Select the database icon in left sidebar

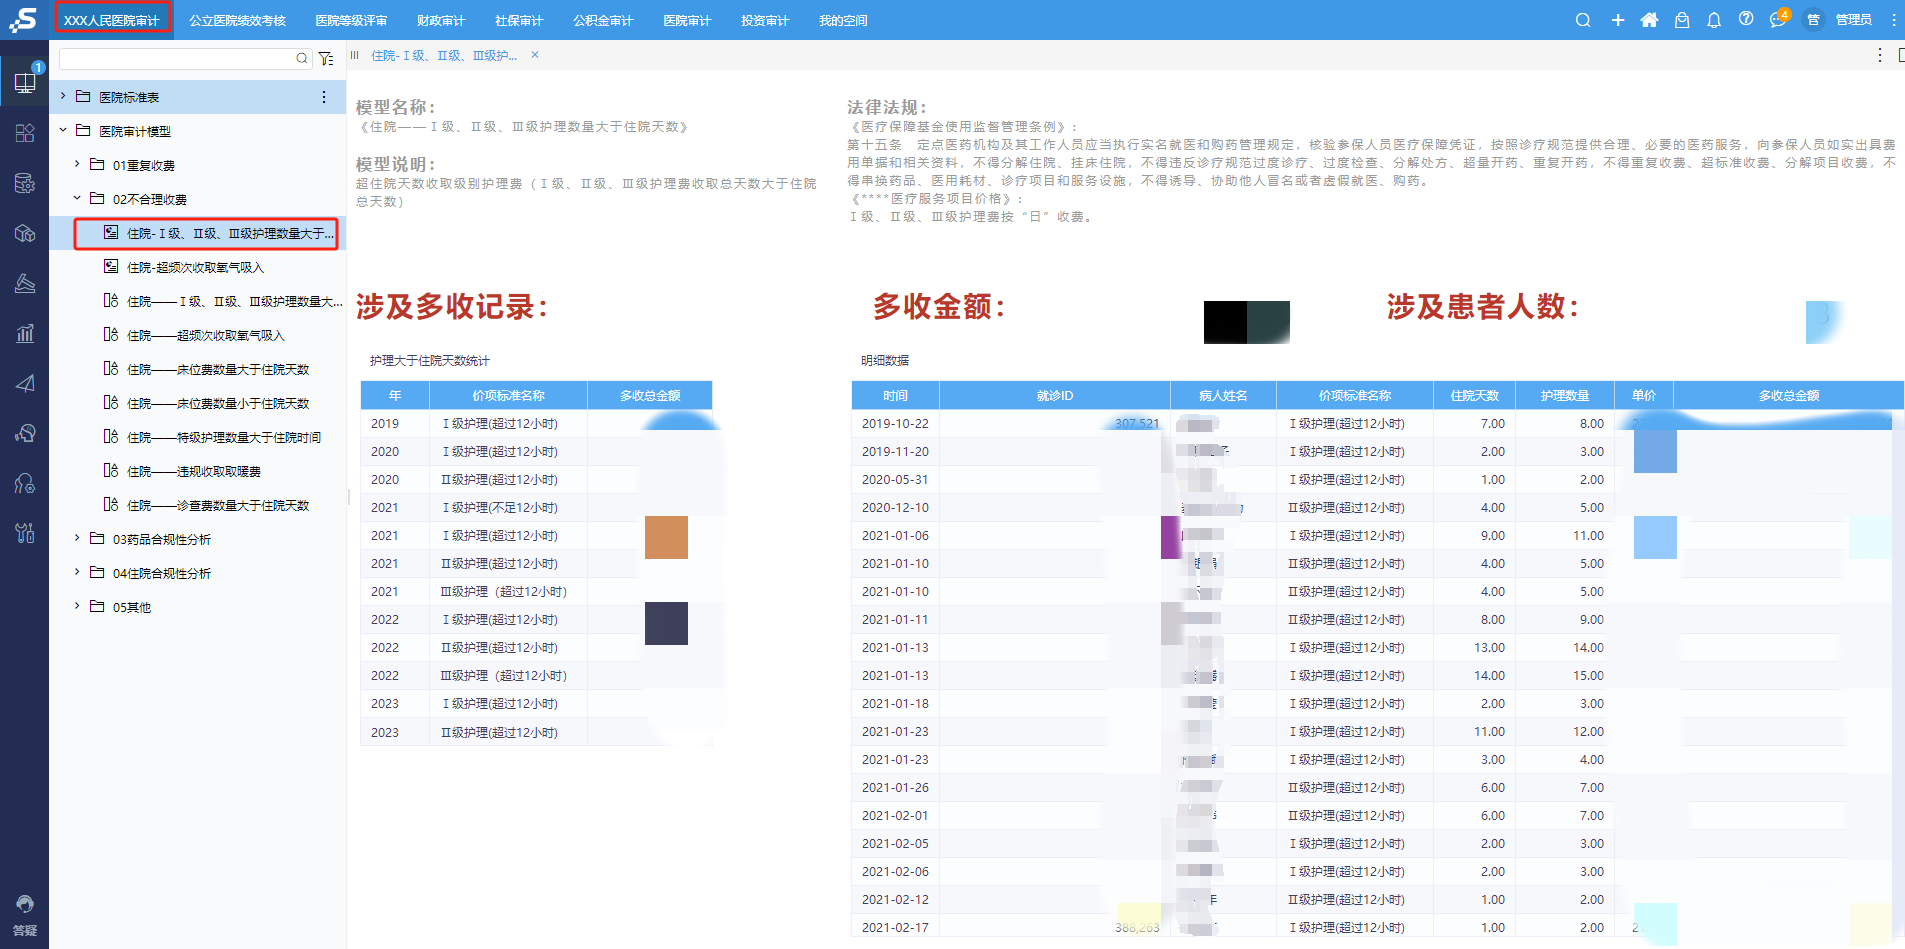coord(25,182)
